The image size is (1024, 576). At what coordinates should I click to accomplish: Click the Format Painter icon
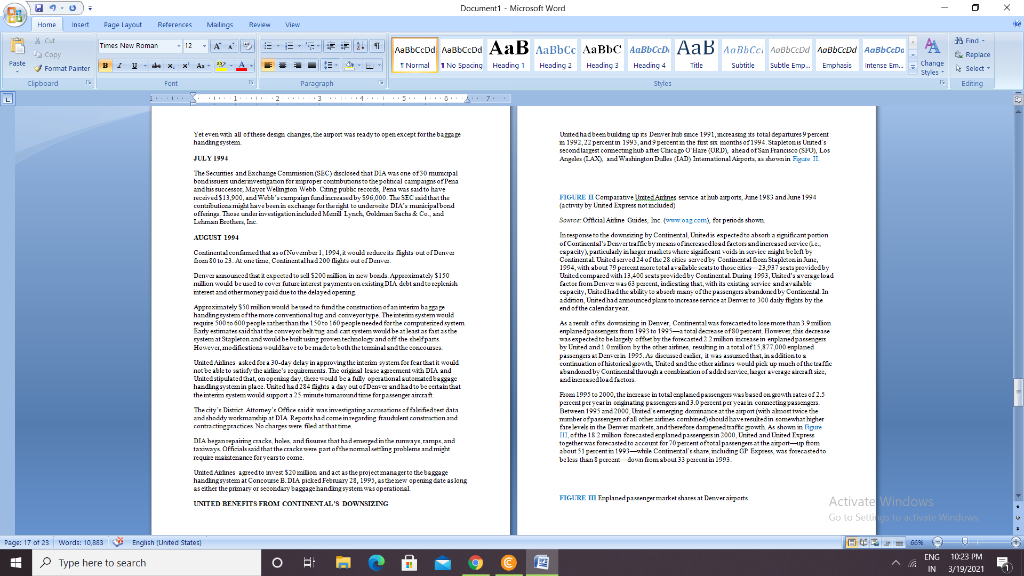pyautogui.click(x=38, y=67)
